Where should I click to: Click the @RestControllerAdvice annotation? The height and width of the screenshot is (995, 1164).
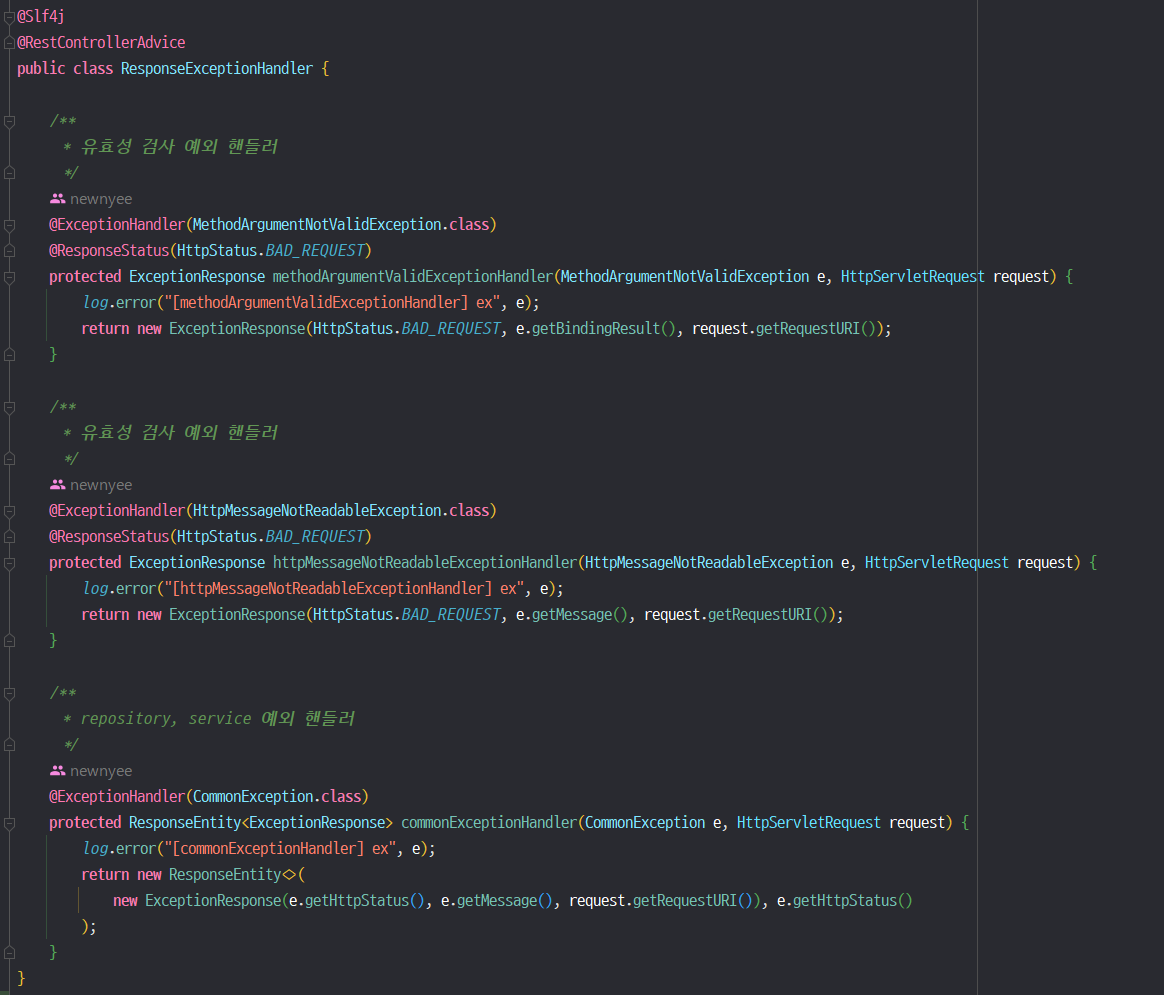[x=101, y=42]
